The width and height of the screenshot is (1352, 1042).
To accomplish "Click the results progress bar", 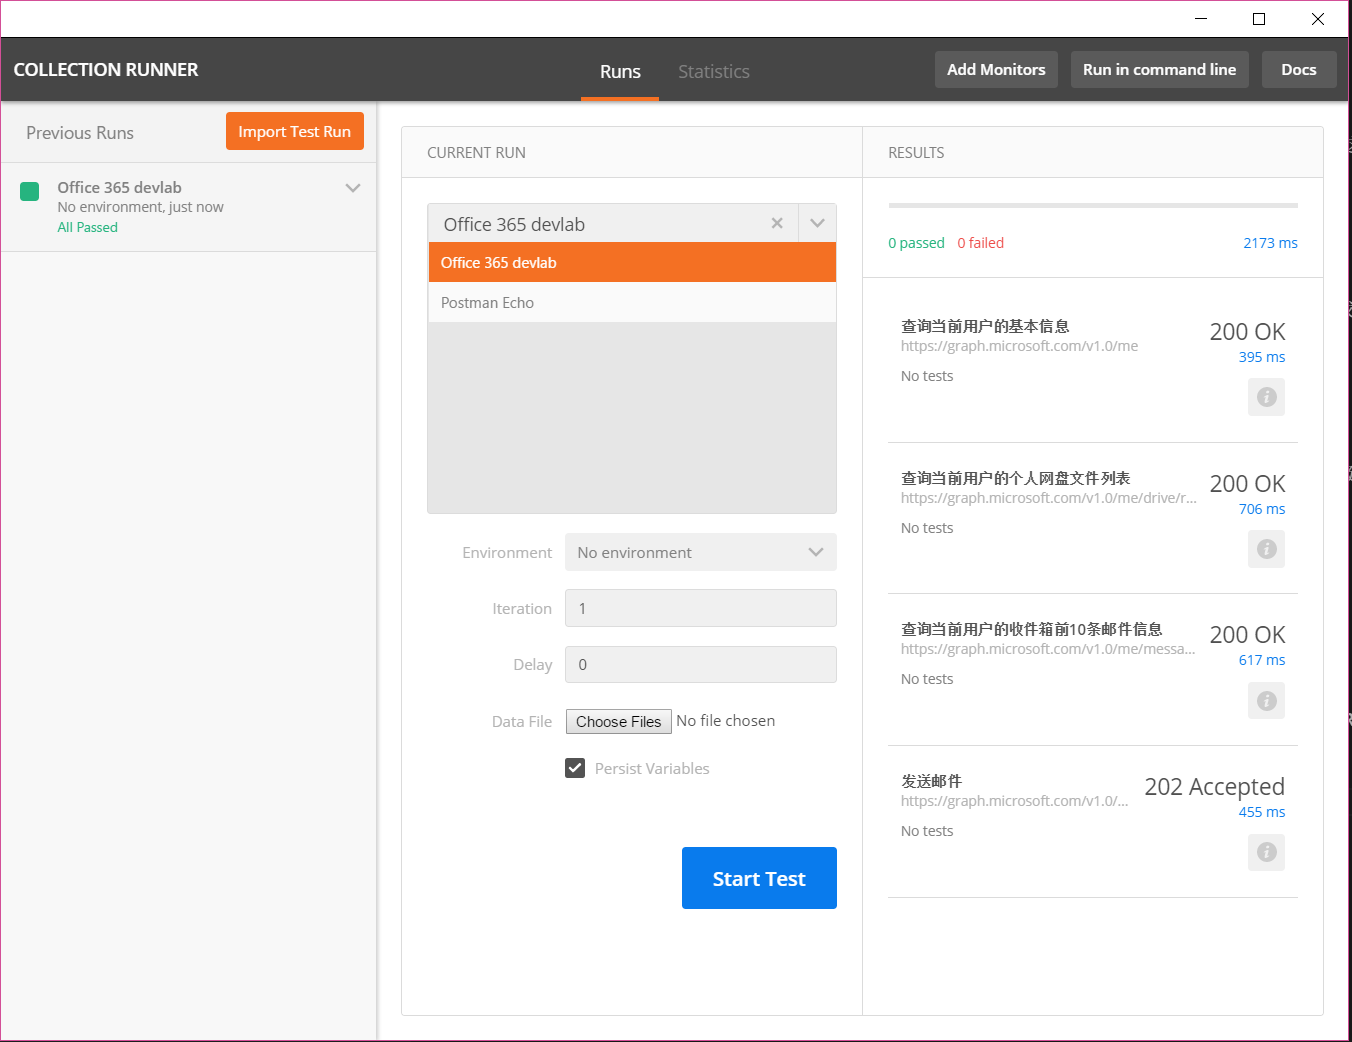I will click(x=1092, y=205).
